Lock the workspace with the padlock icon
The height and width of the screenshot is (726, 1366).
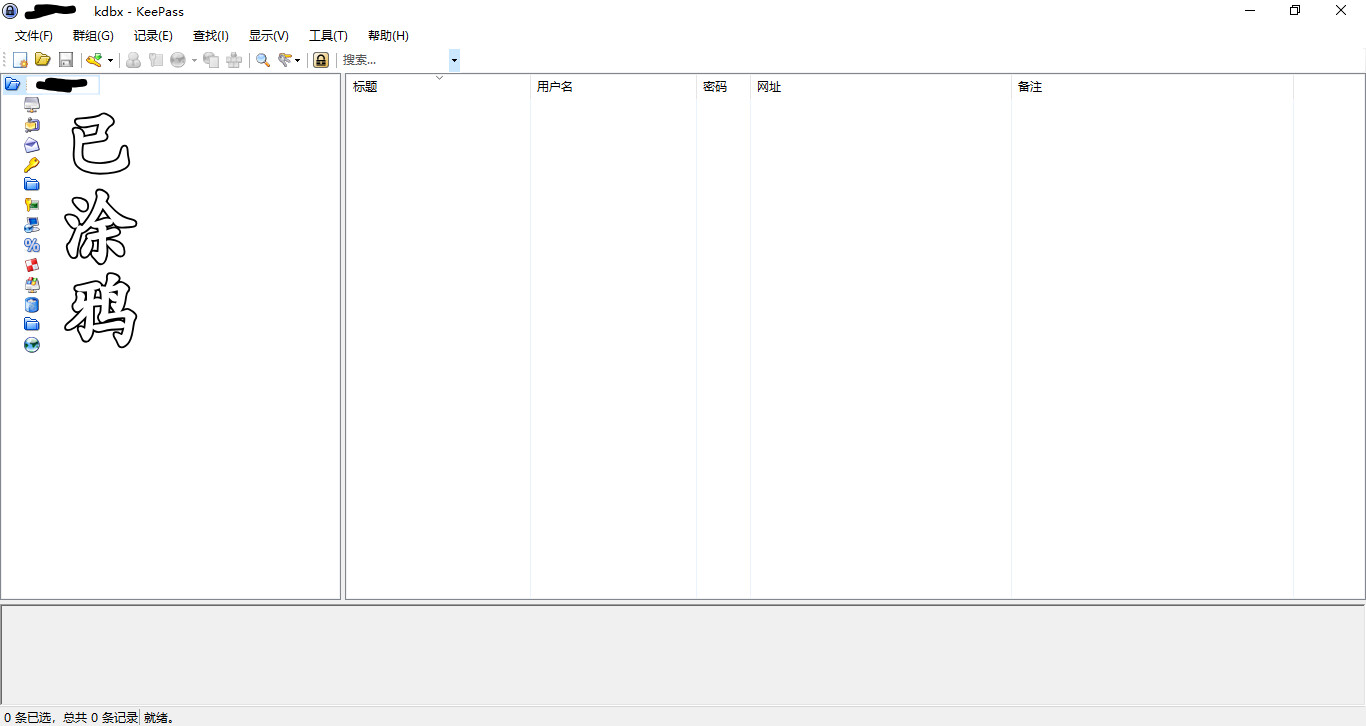click(x=320, y=60)
